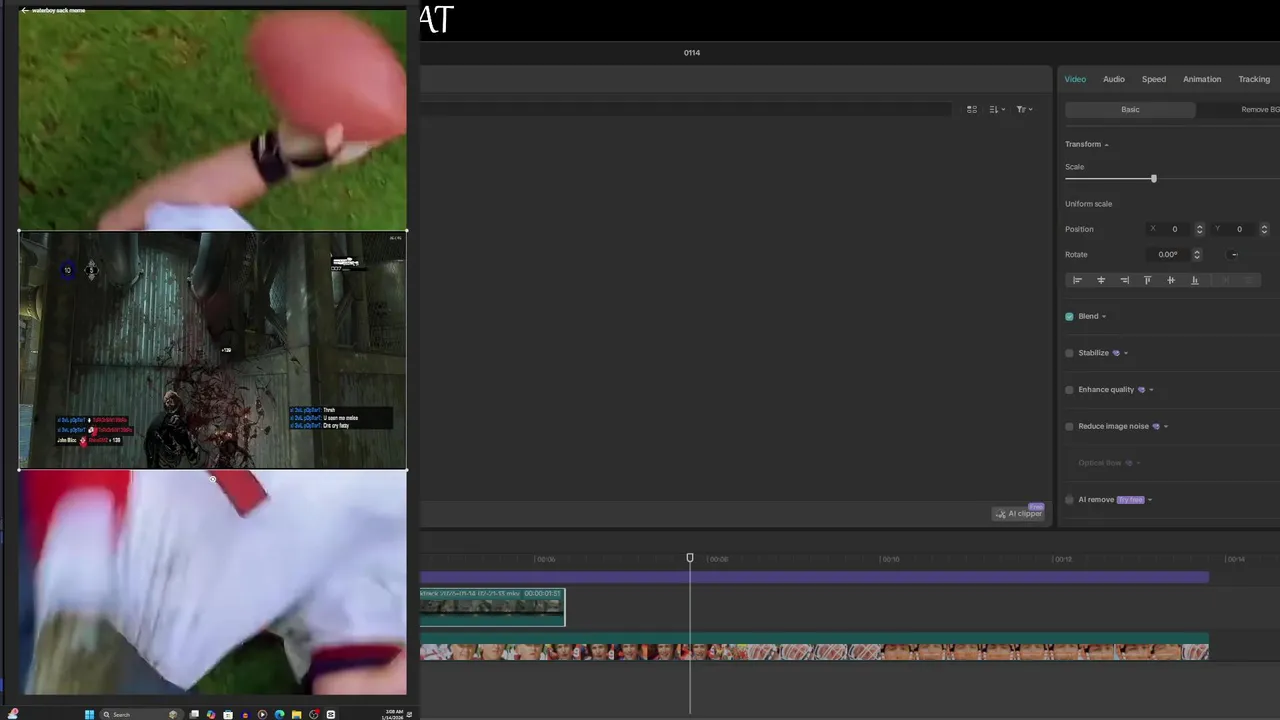Switch media view to grid layout

(x=971, y=109)
